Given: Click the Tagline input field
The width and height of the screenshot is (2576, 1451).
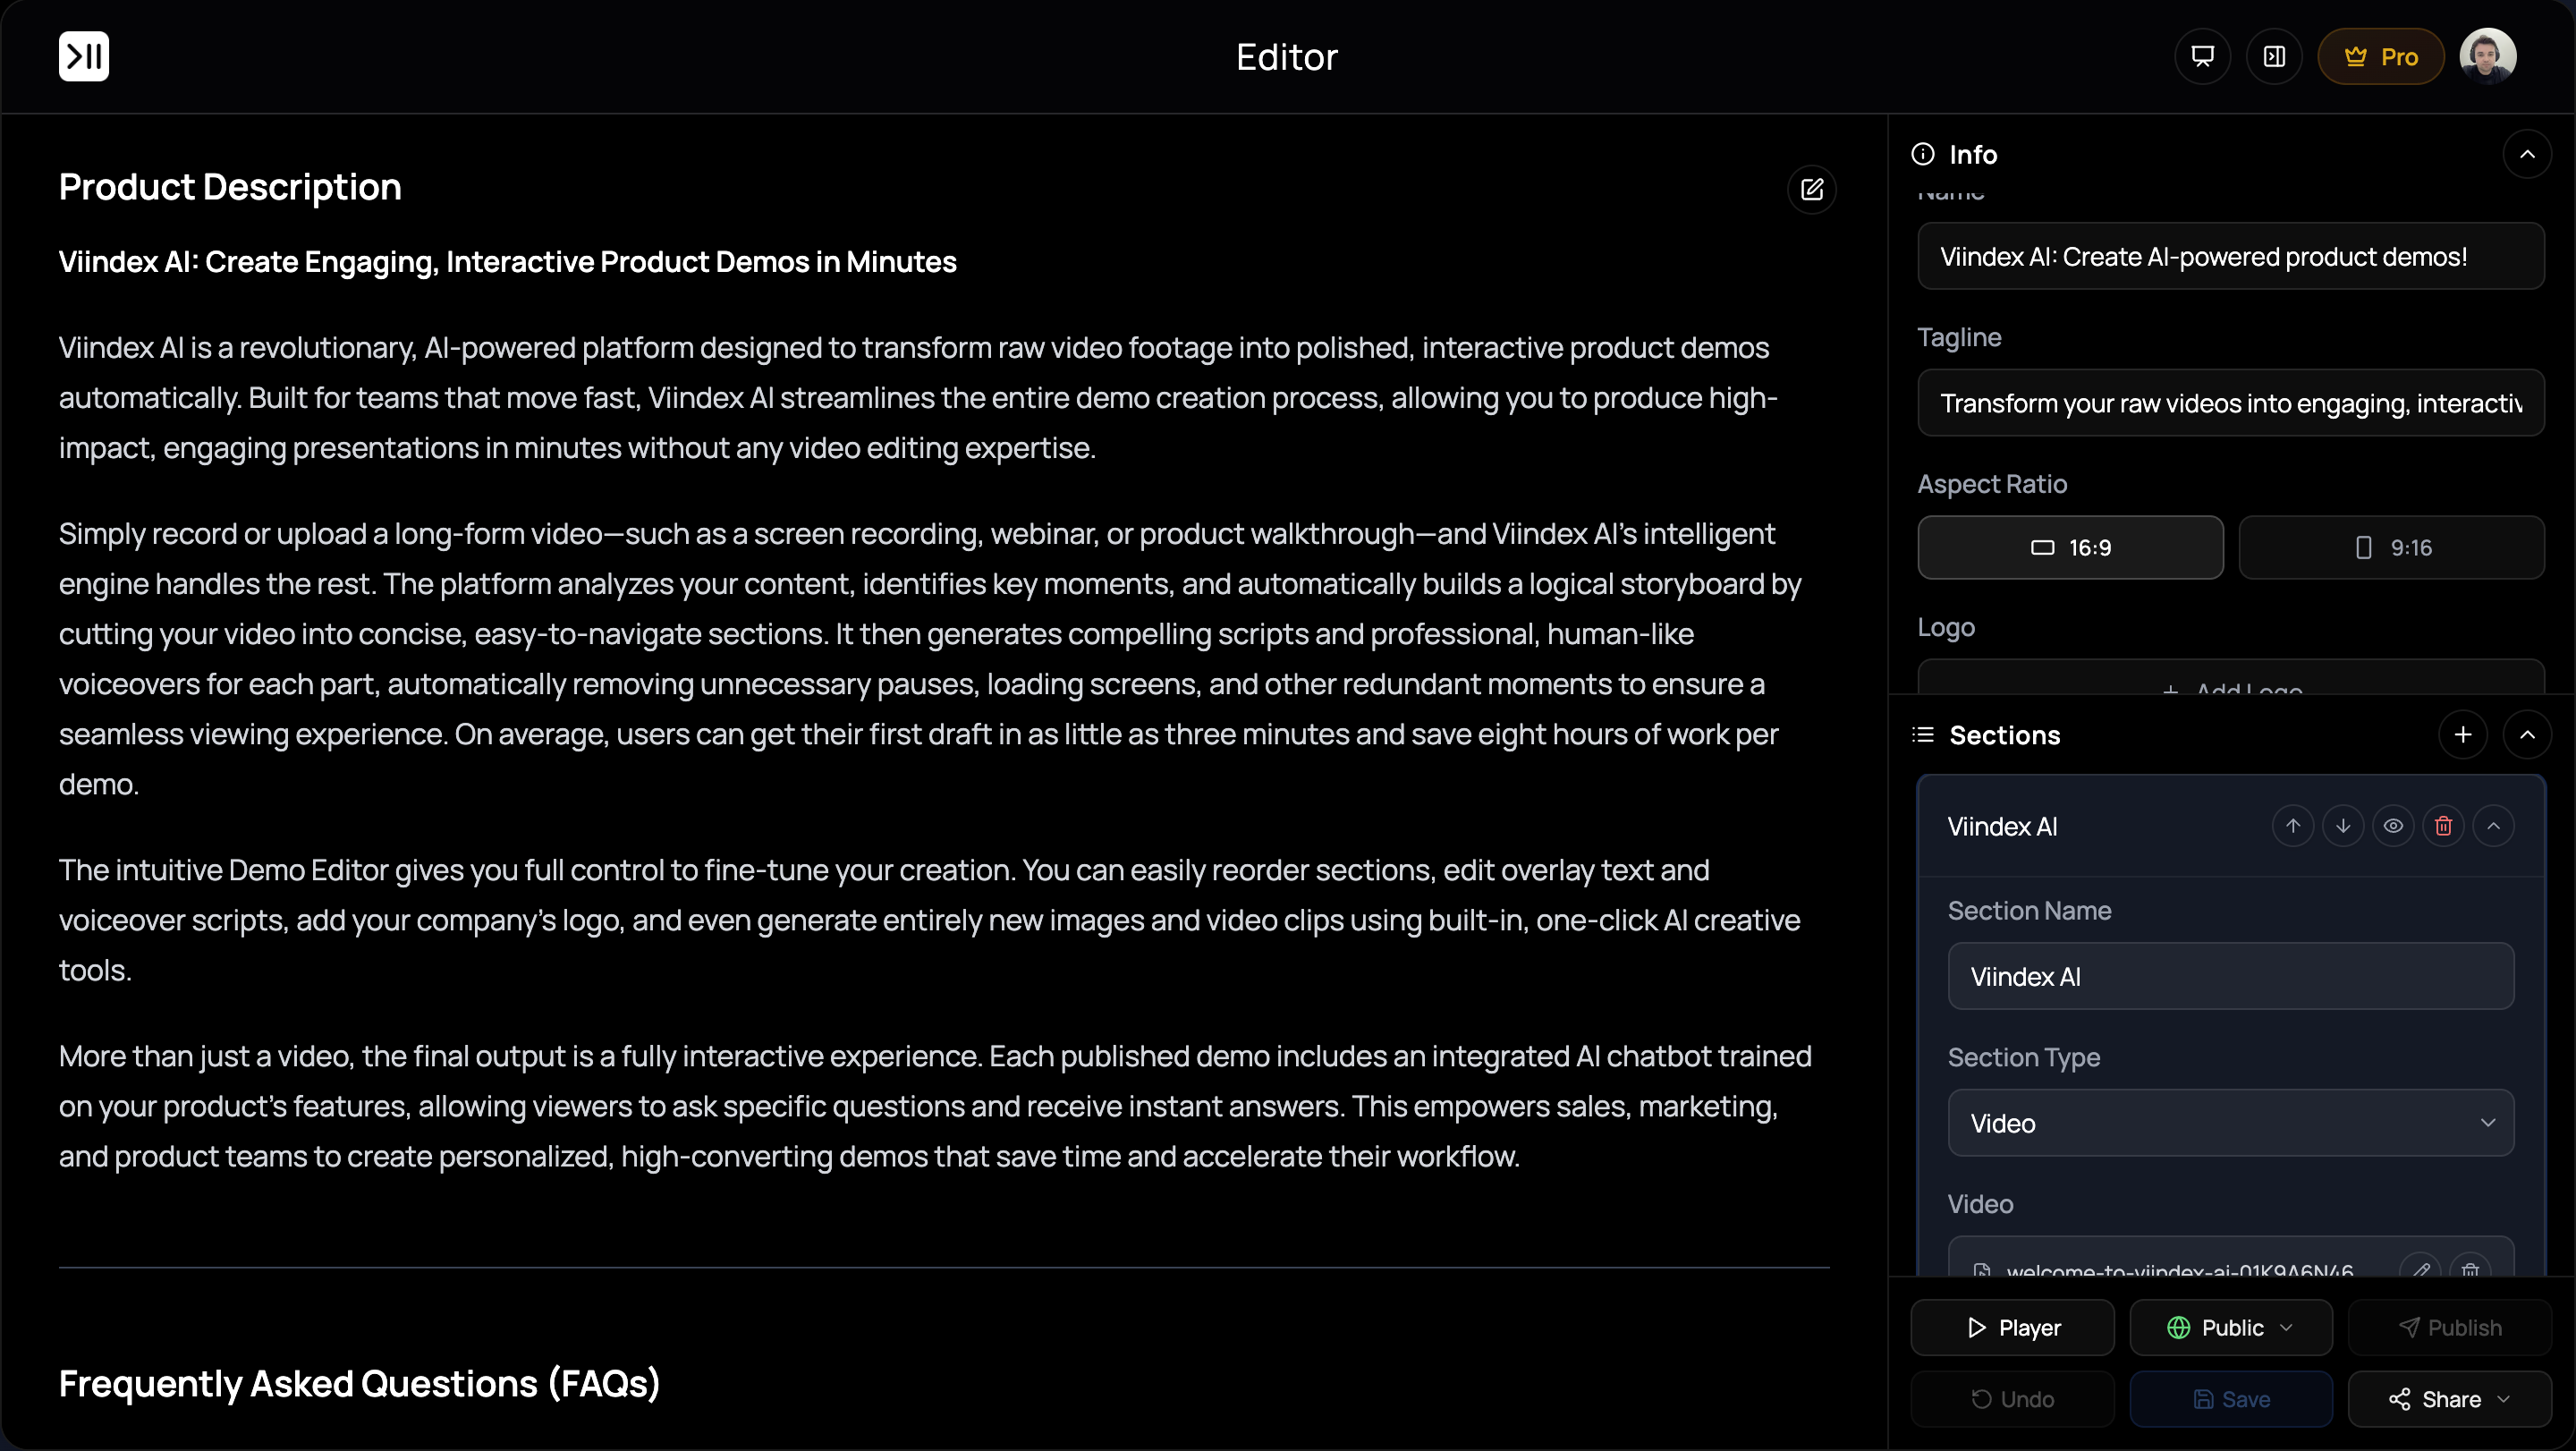Looking at the screenshot, I should pos(2230,403).
